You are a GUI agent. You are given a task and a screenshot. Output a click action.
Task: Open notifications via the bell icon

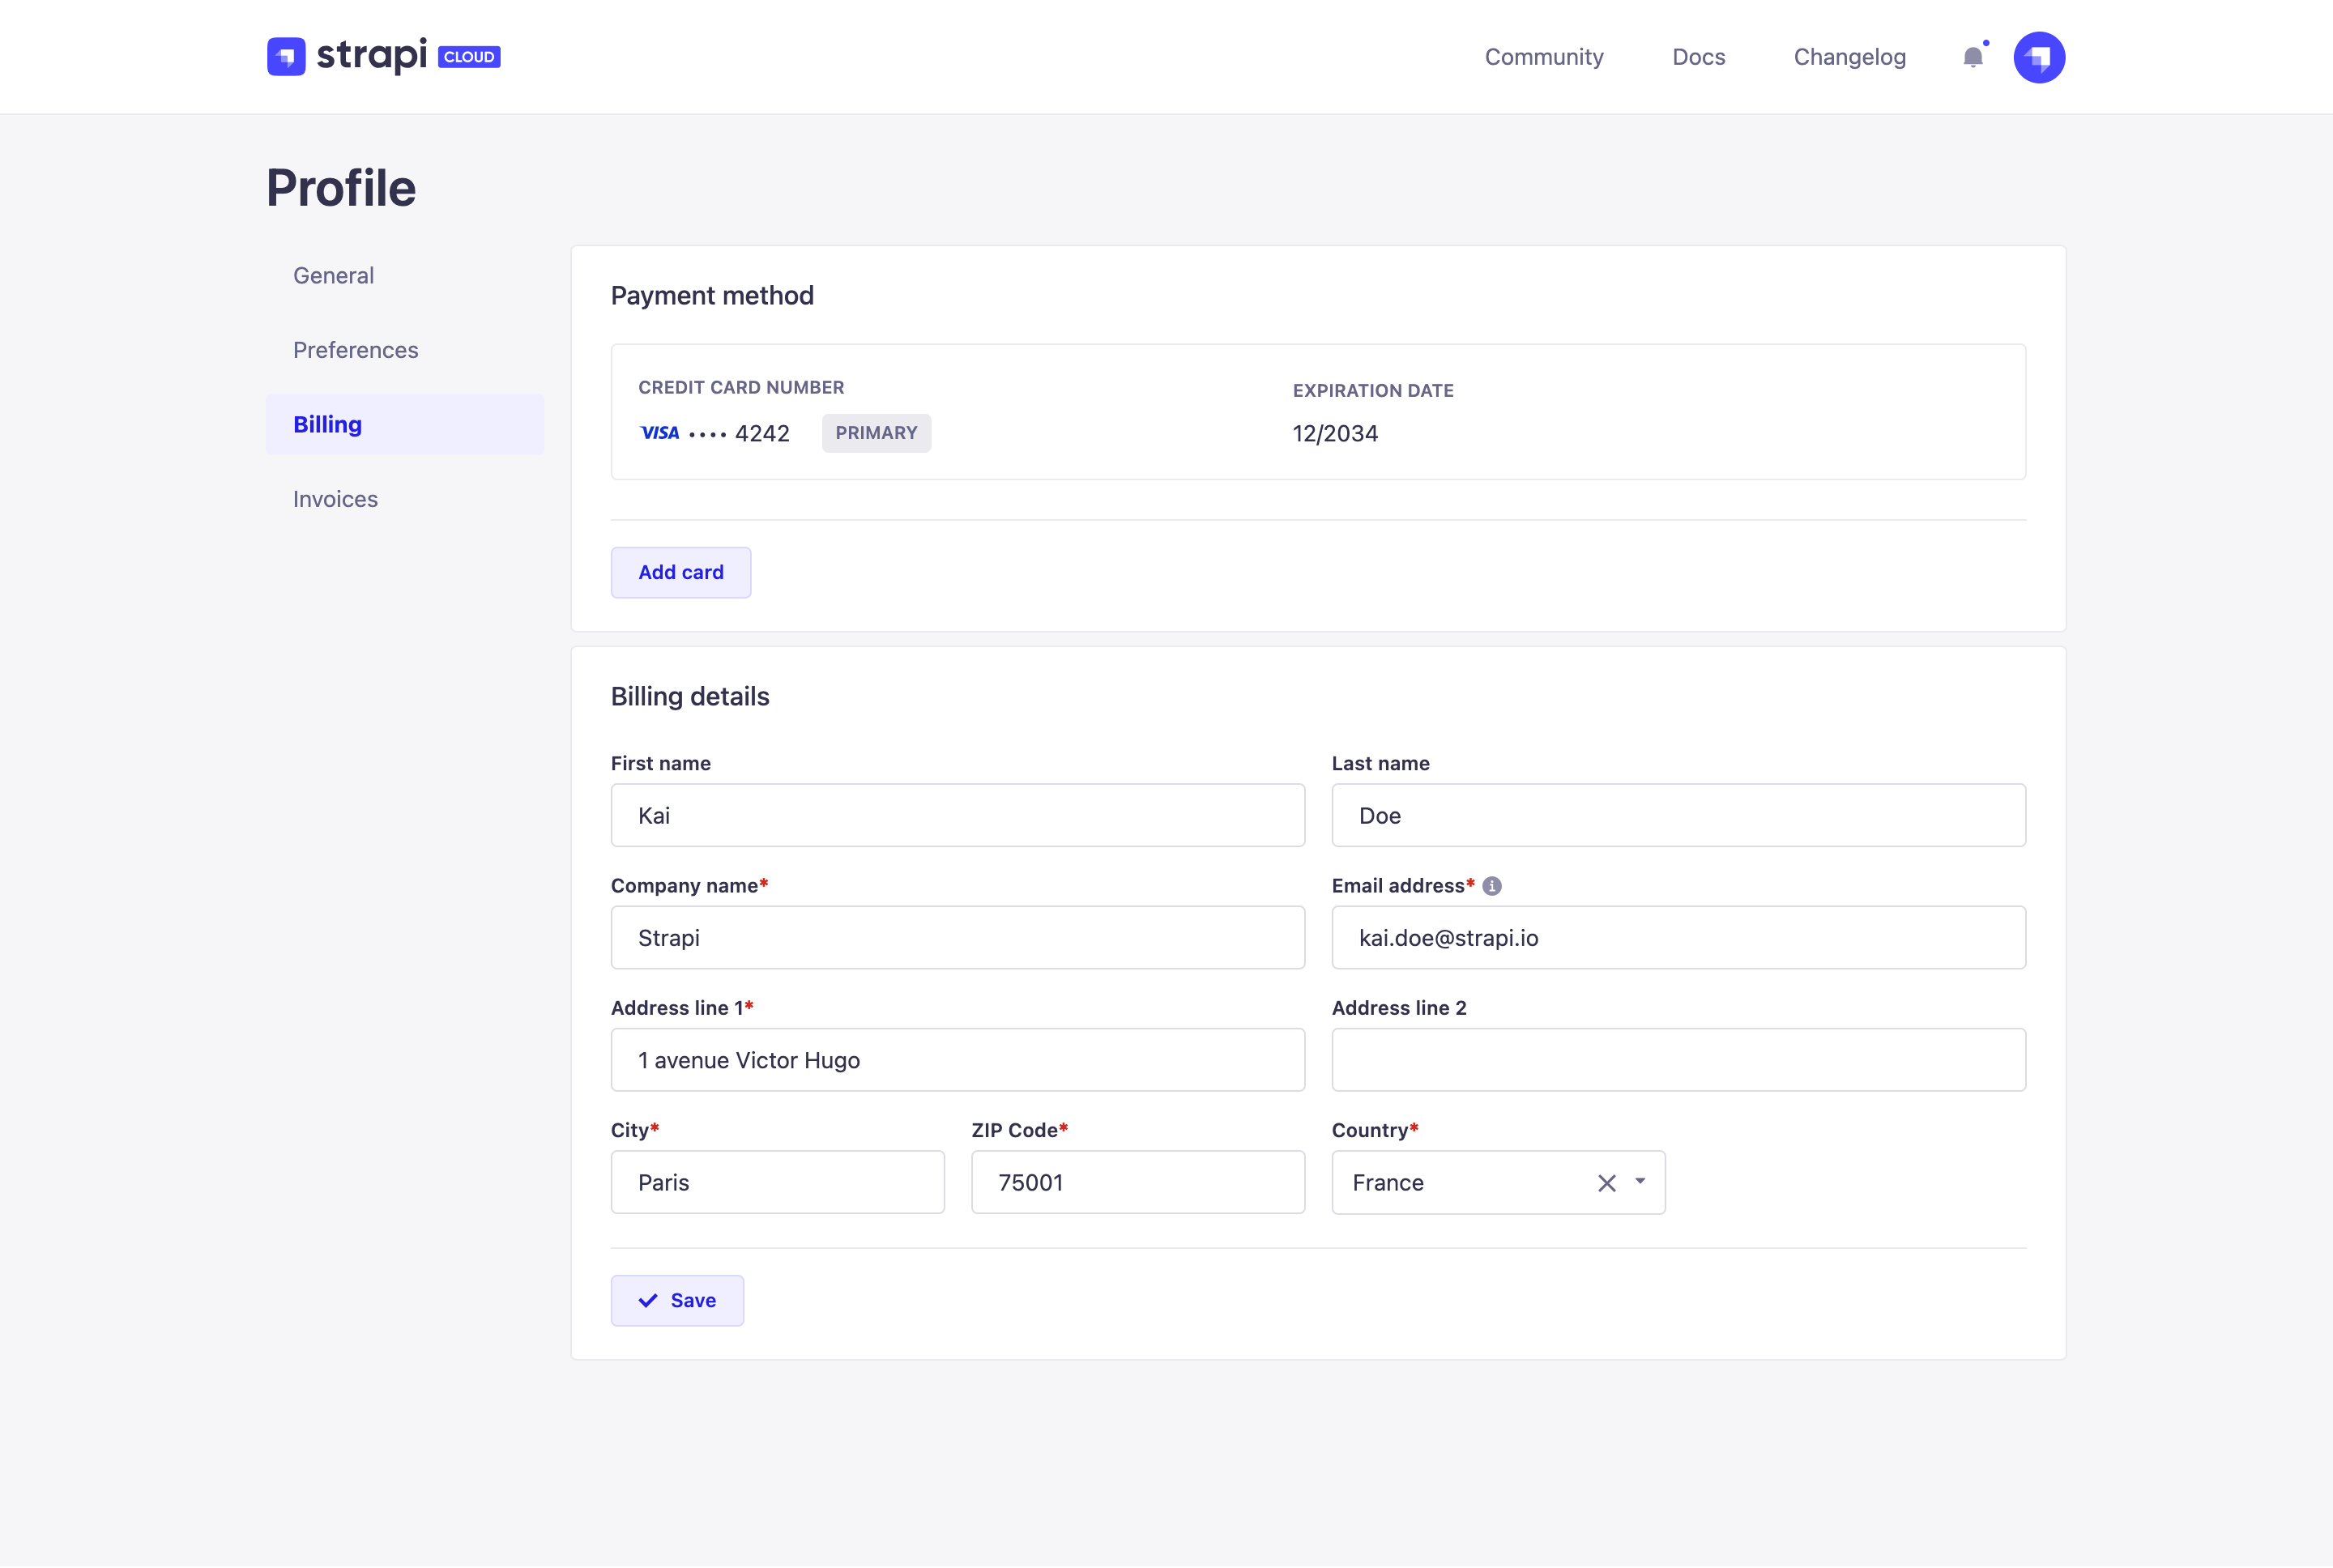point(1973,57)
